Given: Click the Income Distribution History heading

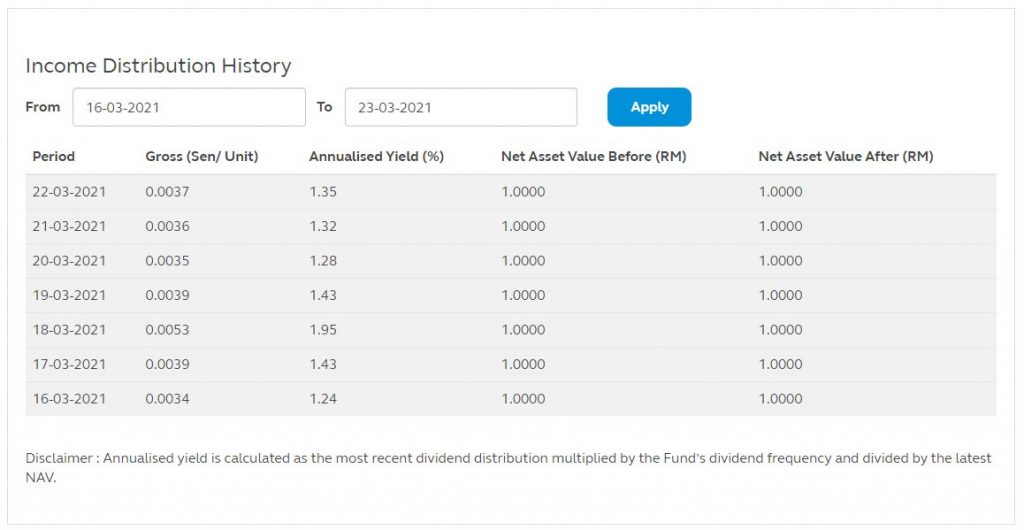Looking at the screenshot, I should click(x=158, y=66).
